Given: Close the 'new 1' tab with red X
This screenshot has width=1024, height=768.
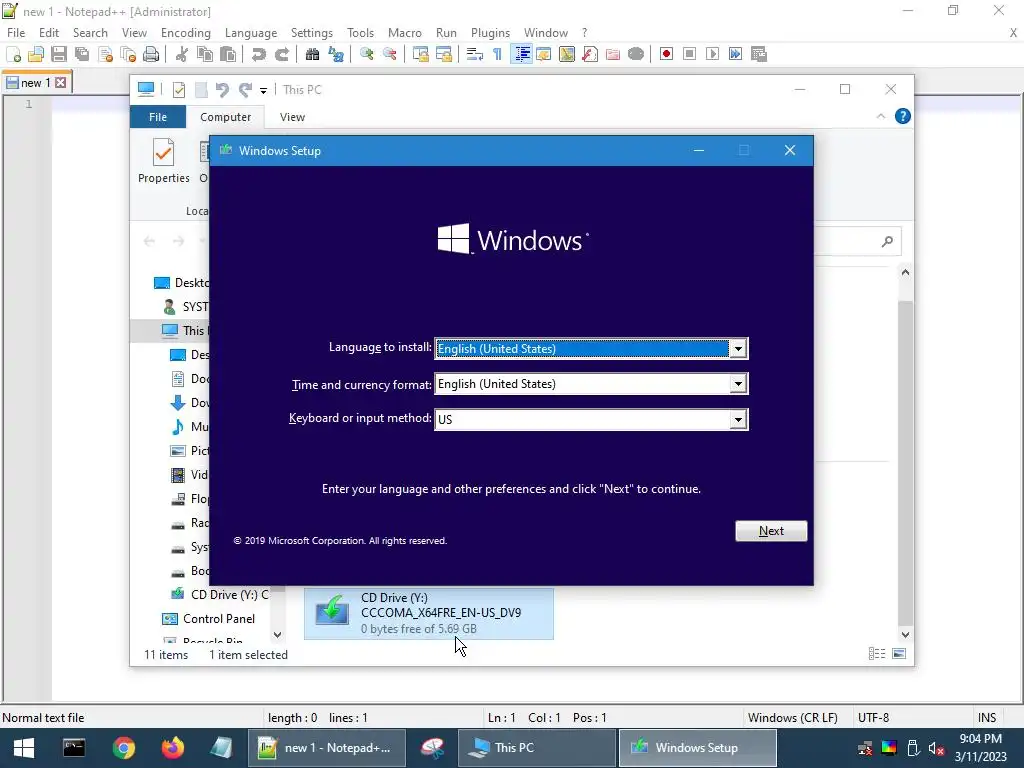Looking at the screenshot, I should pyautogui.click(x=61, y=82).
